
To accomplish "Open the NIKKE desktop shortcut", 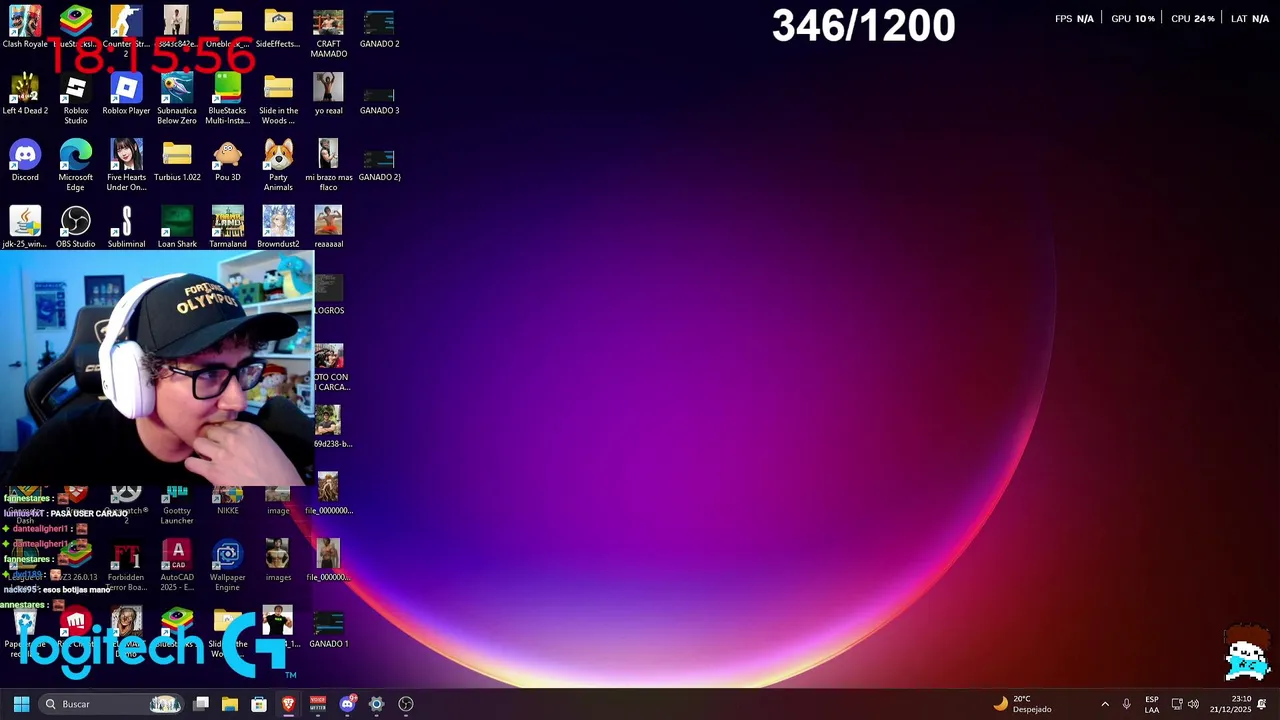I will (x=227, y=500).
